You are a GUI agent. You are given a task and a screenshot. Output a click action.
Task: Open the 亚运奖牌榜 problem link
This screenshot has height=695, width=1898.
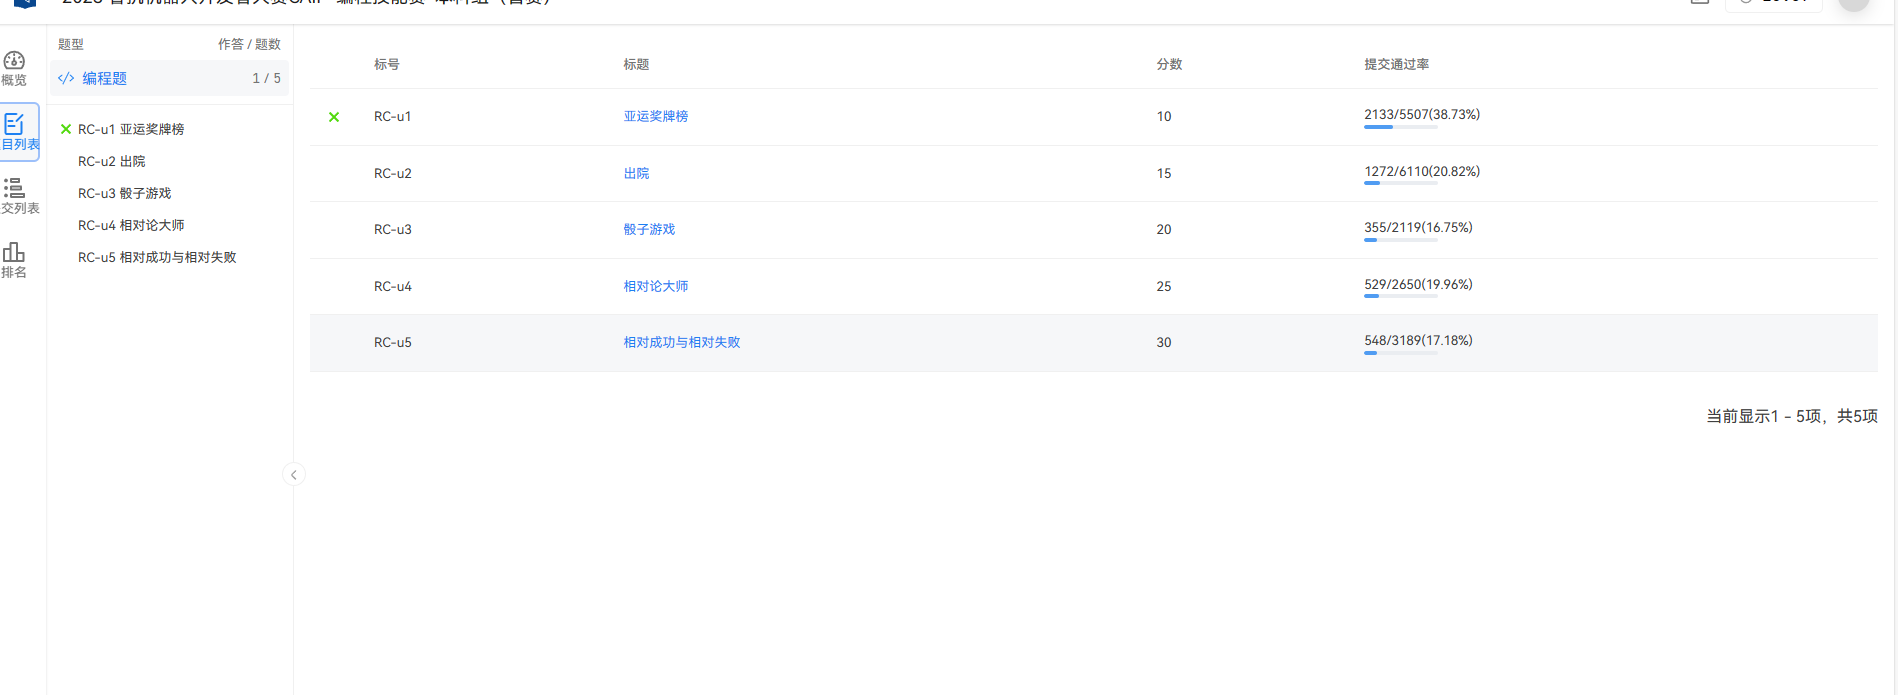pos(656,116)
